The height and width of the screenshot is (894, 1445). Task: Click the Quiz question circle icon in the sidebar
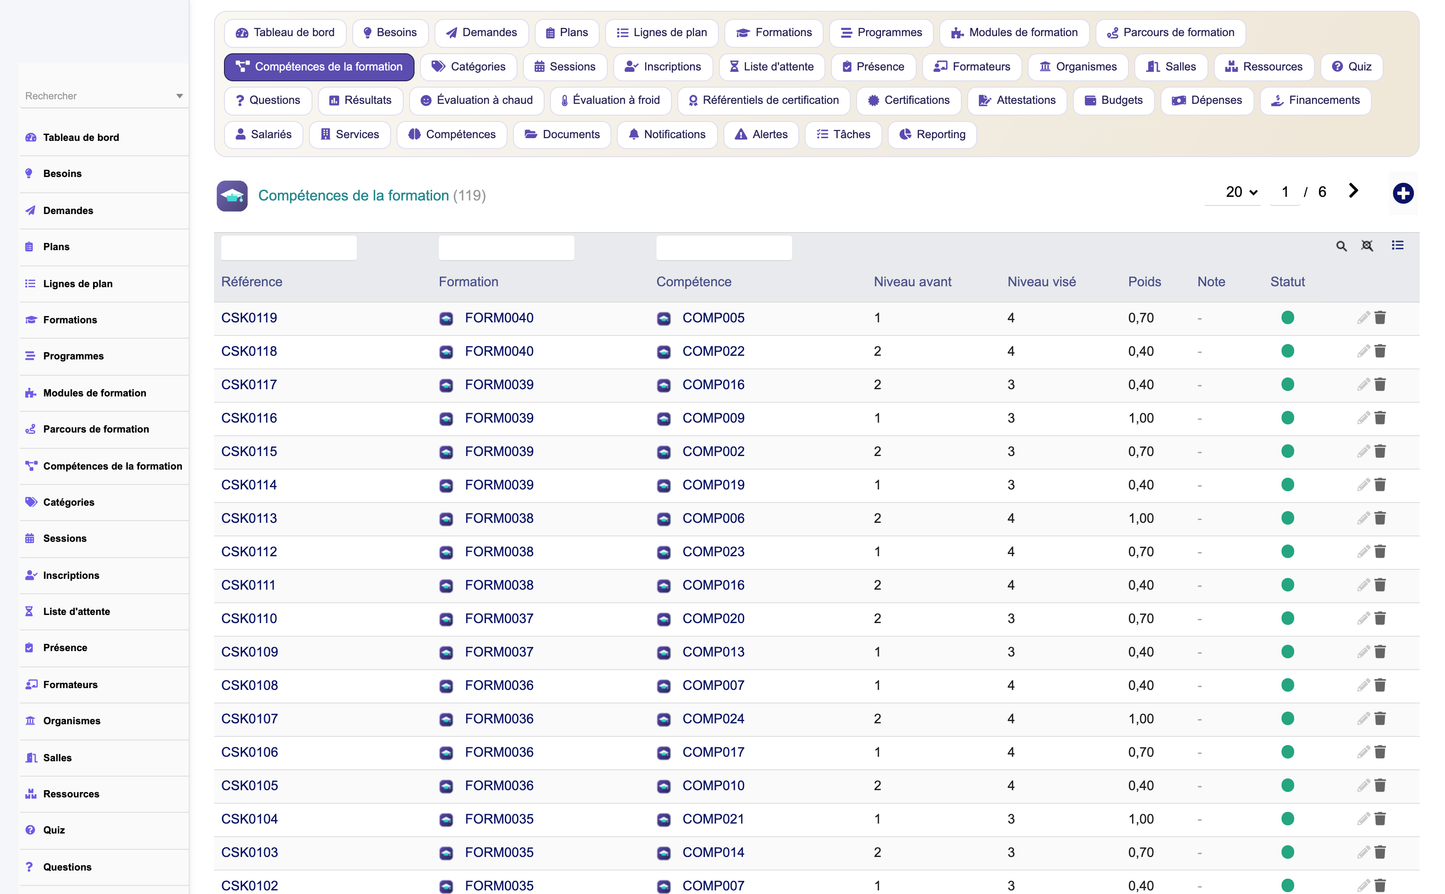coord(30,830)
